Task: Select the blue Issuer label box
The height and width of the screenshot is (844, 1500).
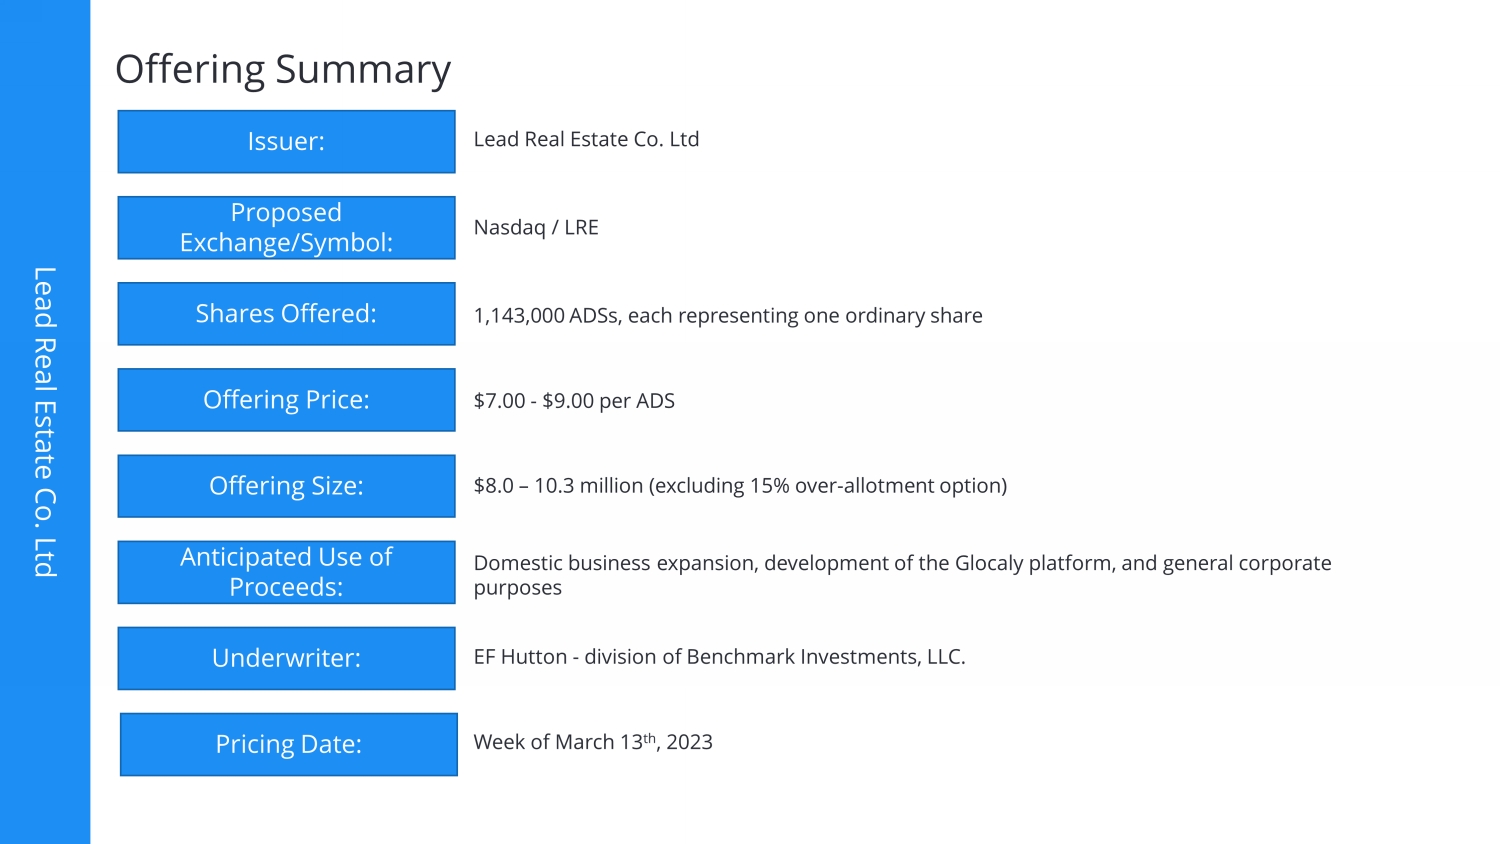Action: point(286,142)
